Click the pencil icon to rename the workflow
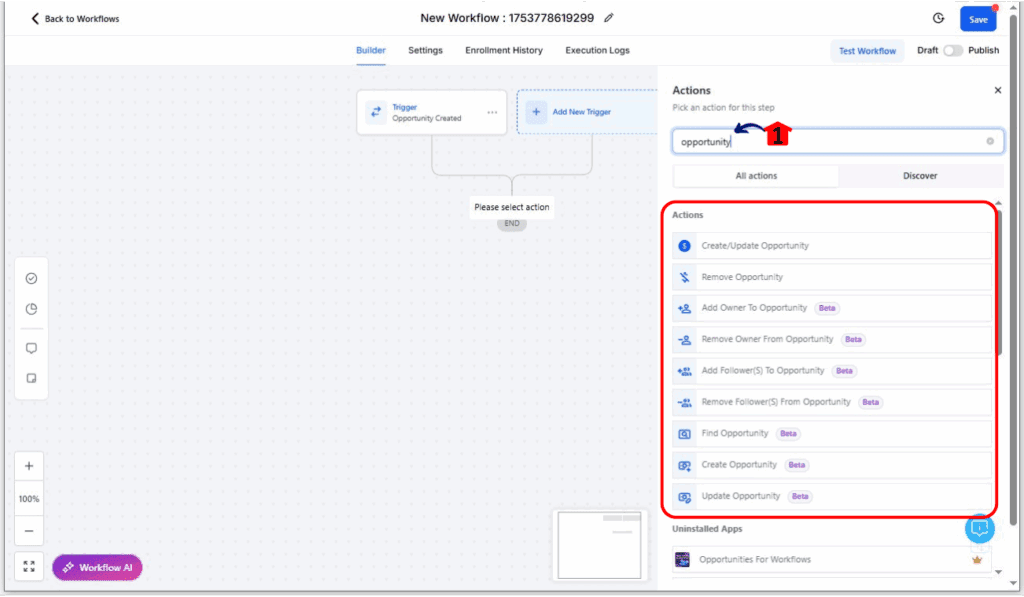Screen dimensions: 1024x597 609,17
